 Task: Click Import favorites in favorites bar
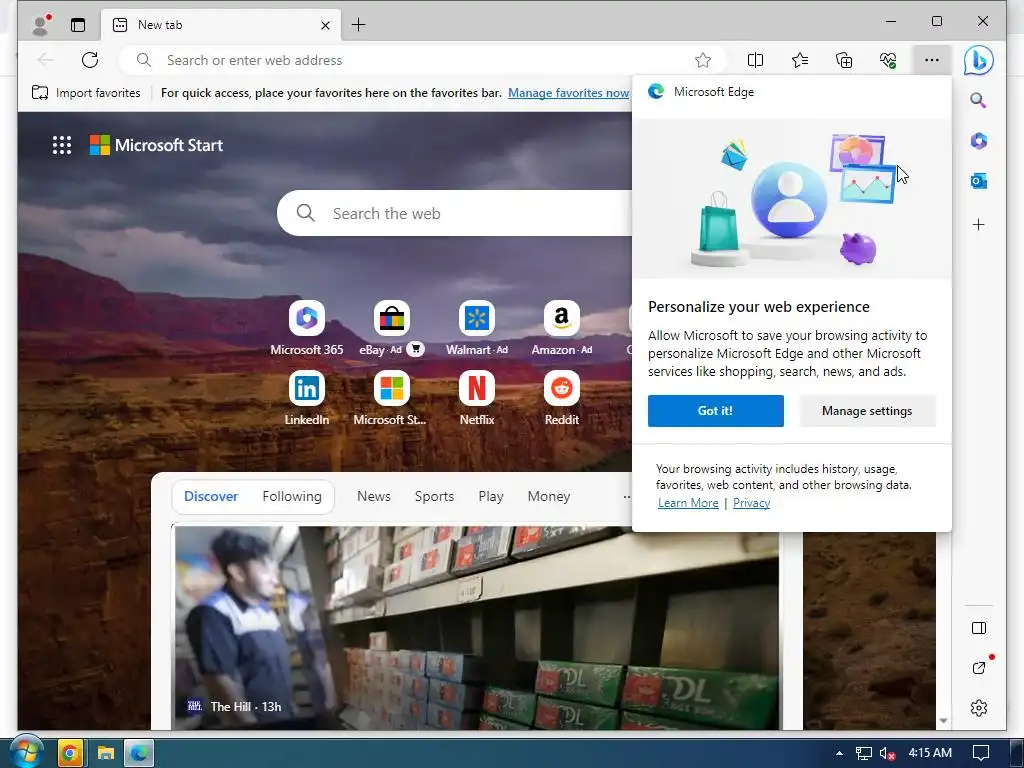pos(86,93)
